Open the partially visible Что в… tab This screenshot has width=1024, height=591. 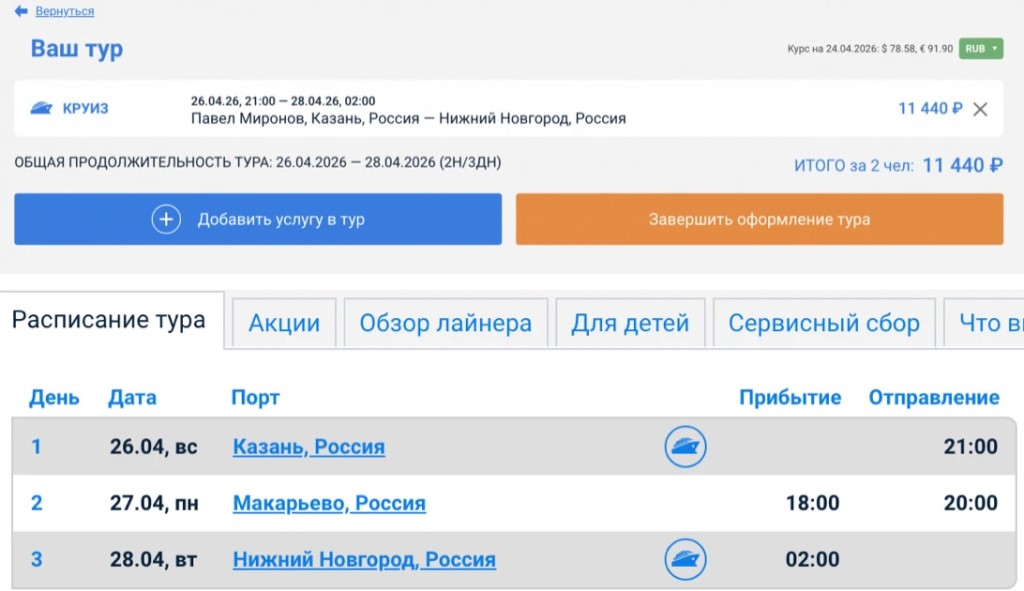point(988,323)
